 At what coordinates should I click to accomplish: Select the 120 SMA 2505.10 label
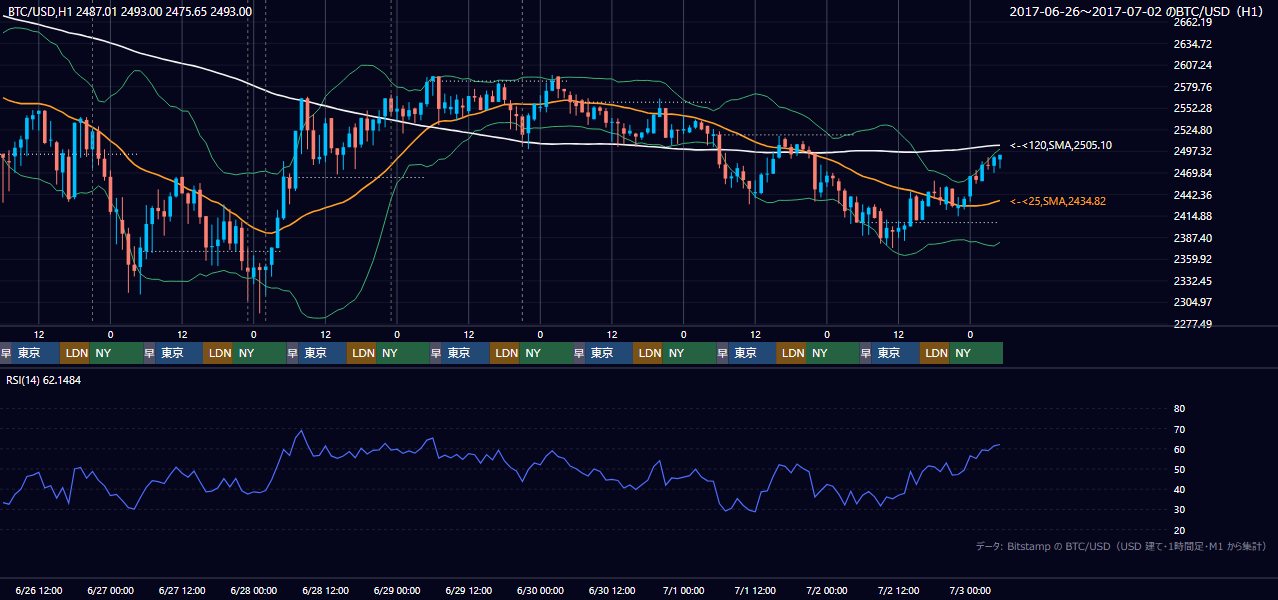(1061, 145)
